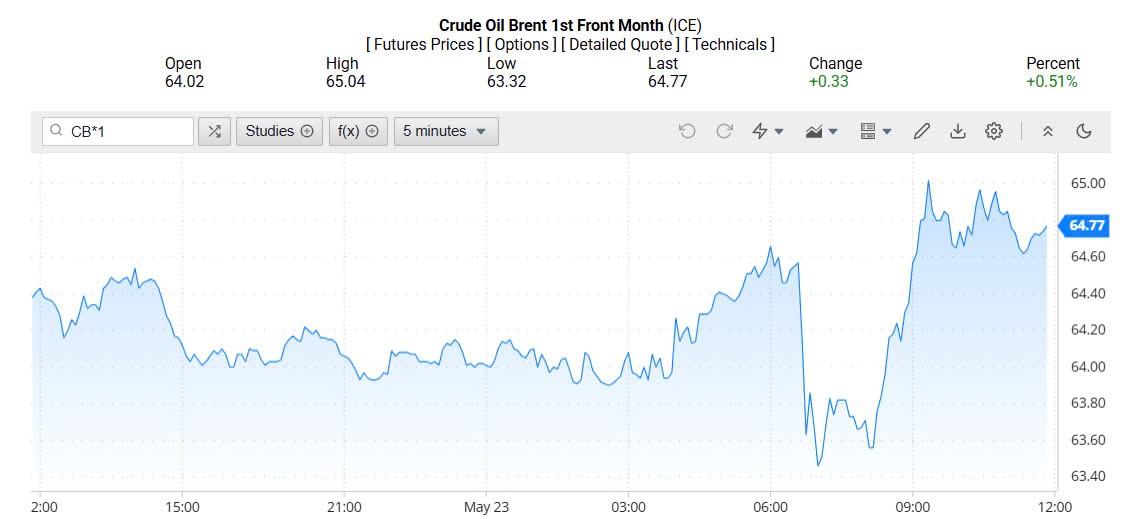Click the f(x) expression button
1129x519 pixels.
click(x=358, y=131)
